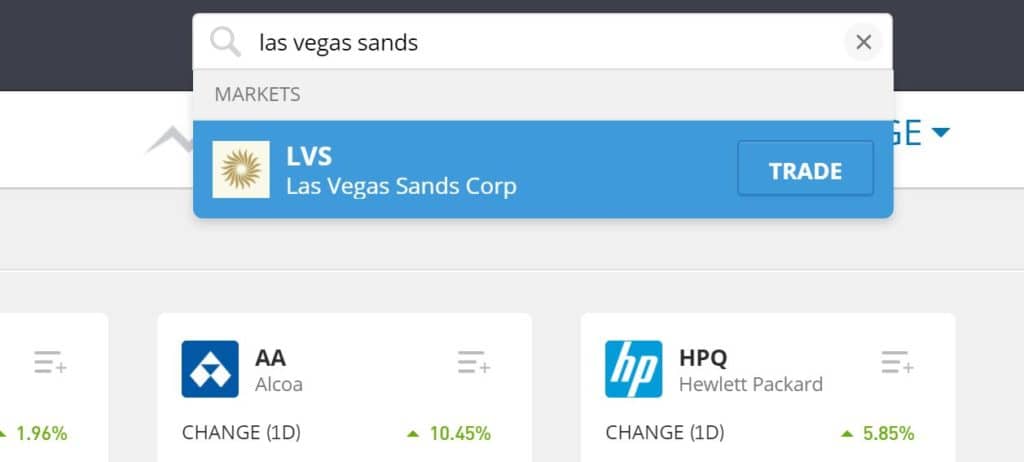Image resolution: width=1024 pixels, height=462 pixels.
Task: Click the TRADE button for LVS
Action: click(805, 171)
